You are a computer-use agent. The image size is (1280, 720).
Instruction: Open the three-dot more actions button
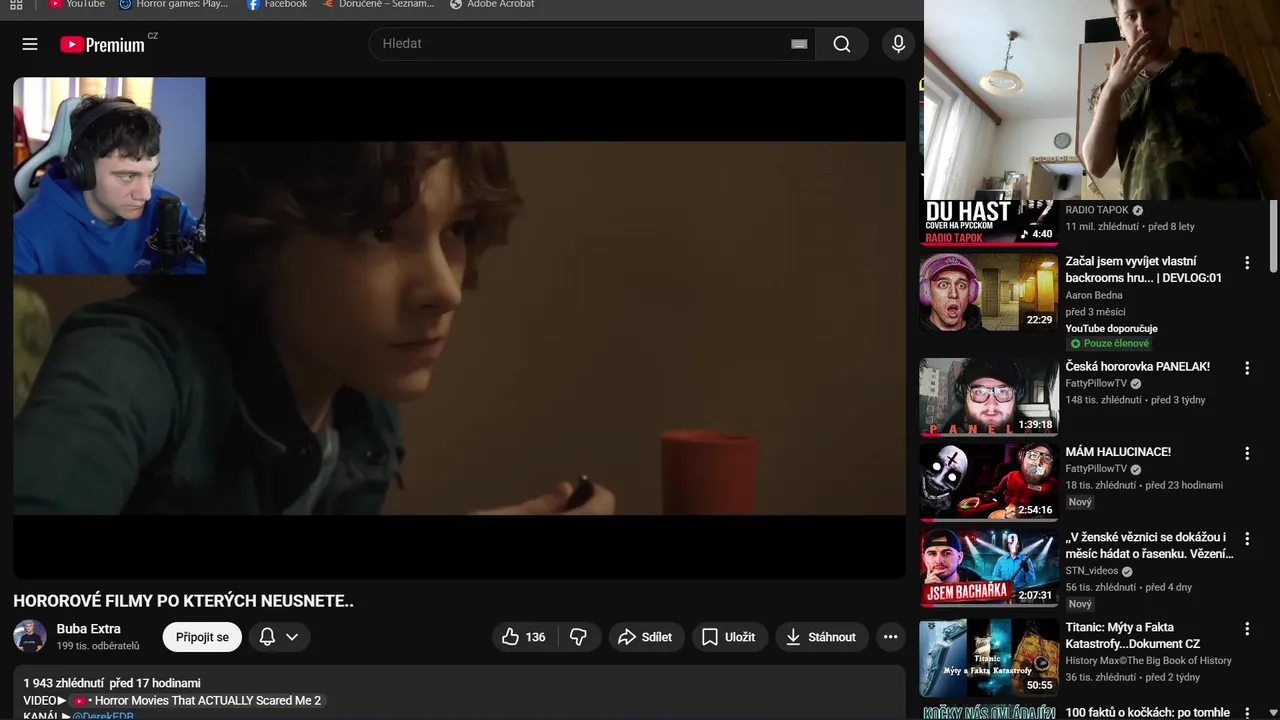point(890,637)
